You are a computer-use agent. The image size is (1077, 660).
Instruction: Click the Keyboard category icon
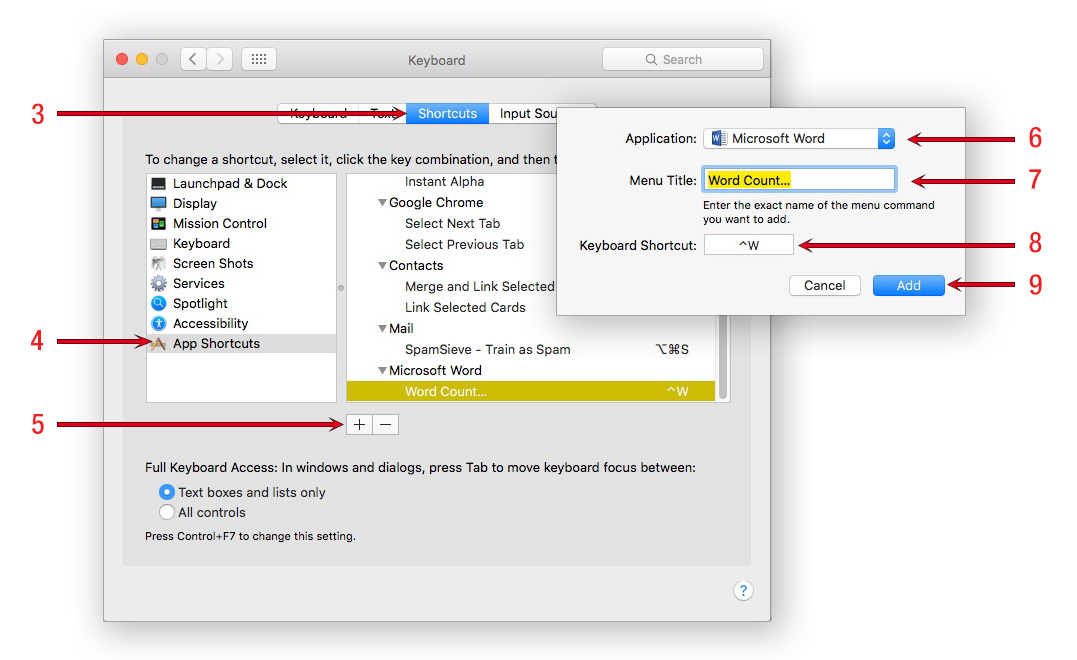tap(159, 244)
